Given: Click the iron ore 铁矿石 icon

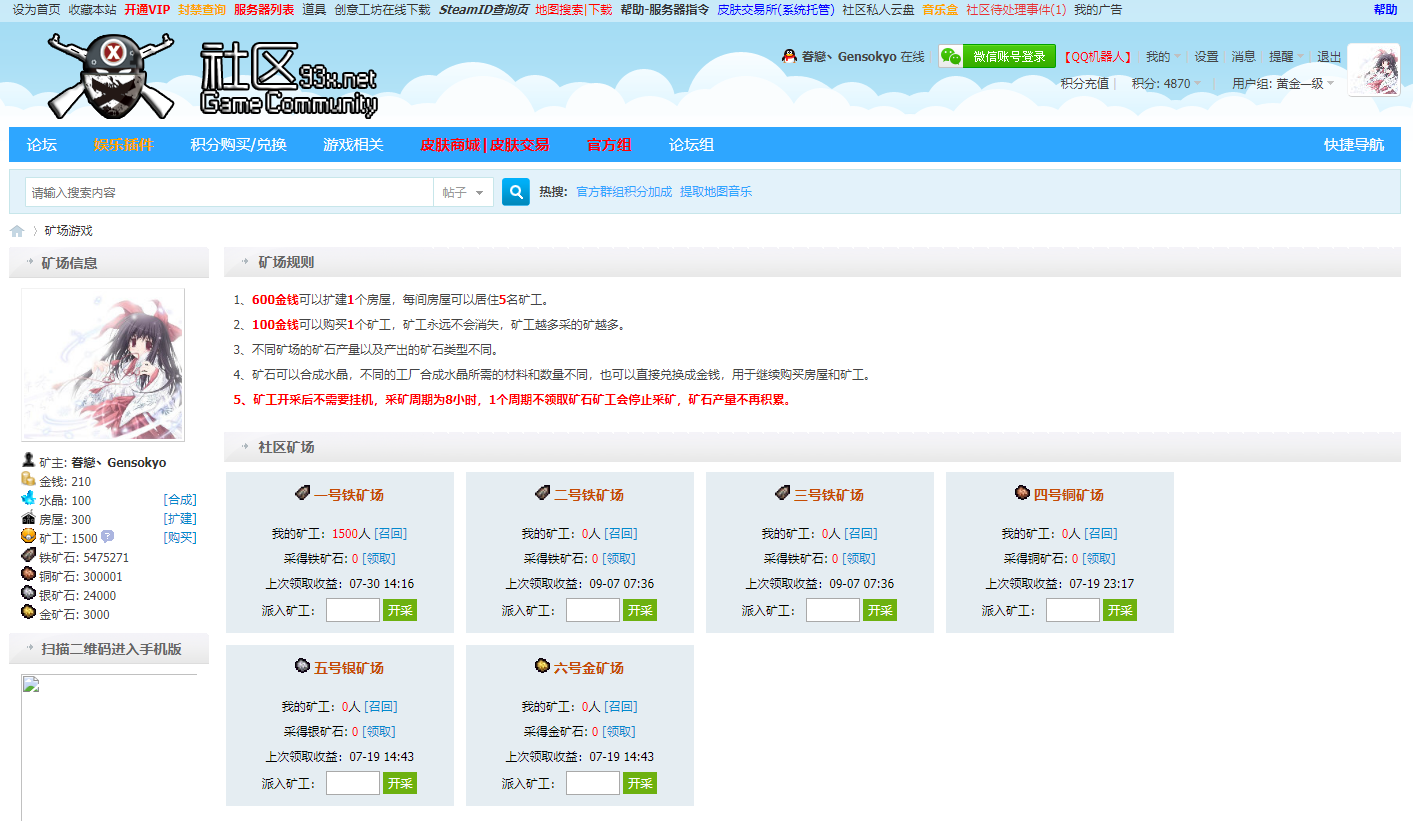Looking at the screenshot, I should (28, 555).
